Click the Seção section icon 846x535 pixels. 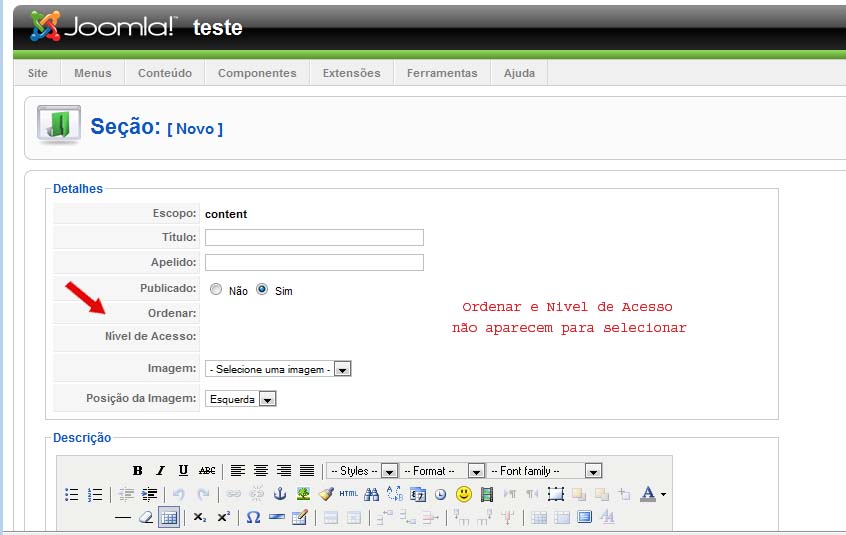59,125
